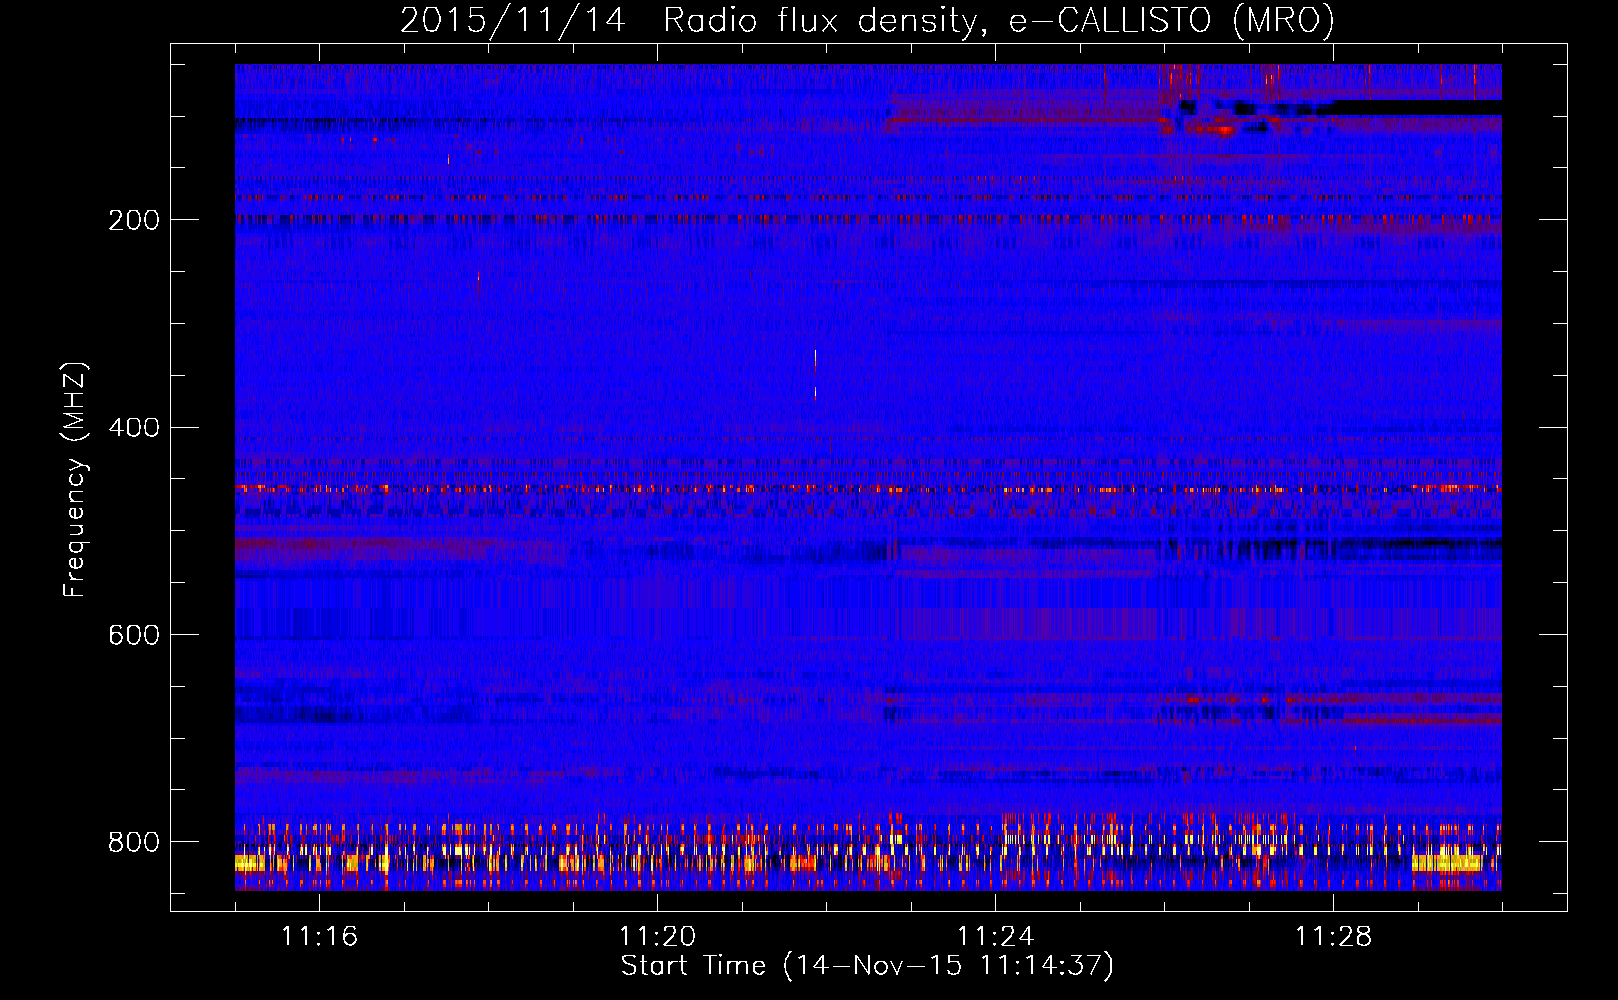
Task: Click the bright orange interference line near 460 MHz
Action: (868, 490)
